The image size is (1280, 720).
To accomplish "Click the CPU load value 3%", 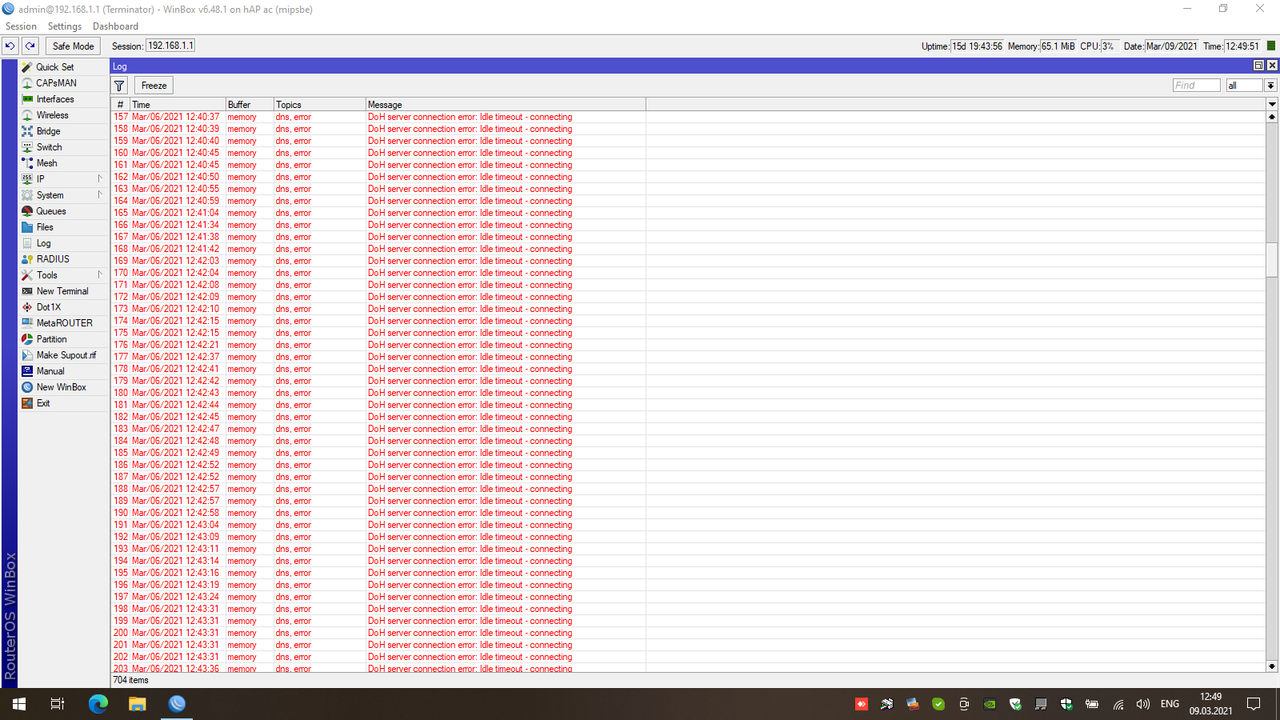I will coord(1109,46).
